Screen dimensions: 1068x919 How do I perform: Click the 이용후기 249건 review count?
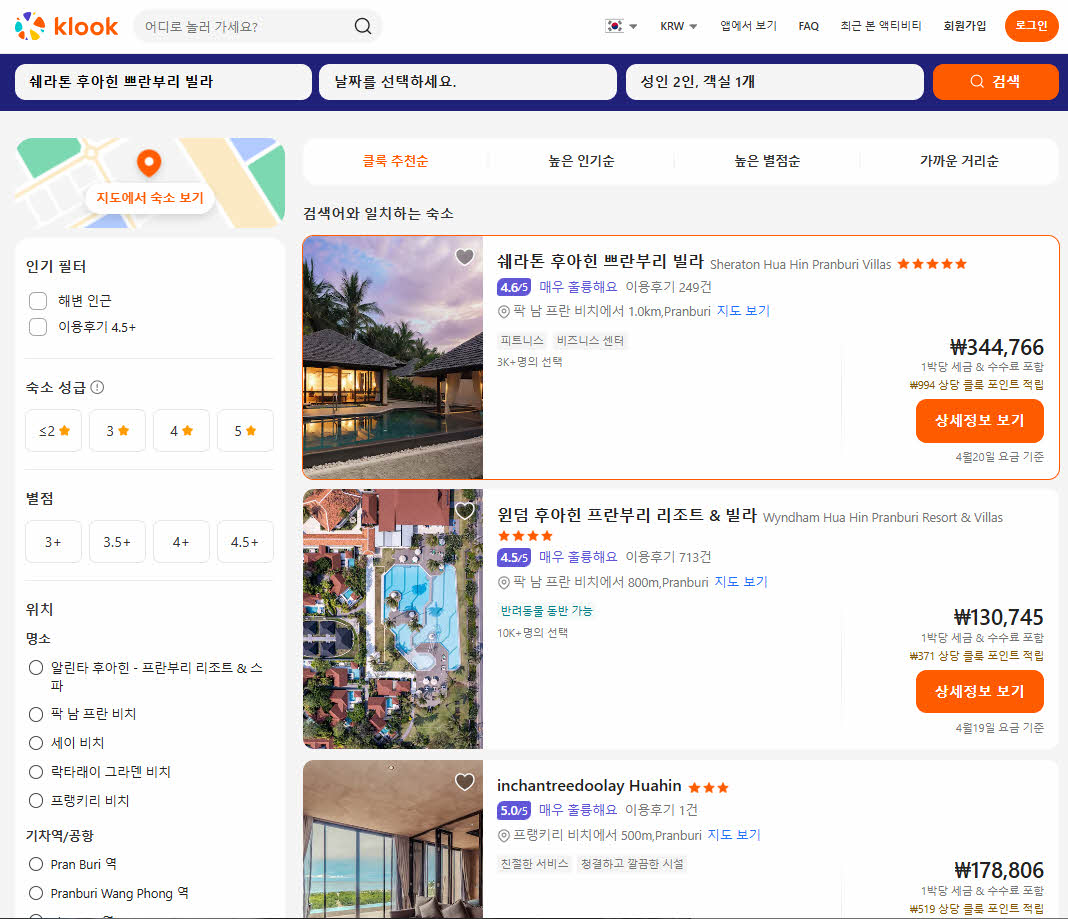tap(668, 287)
